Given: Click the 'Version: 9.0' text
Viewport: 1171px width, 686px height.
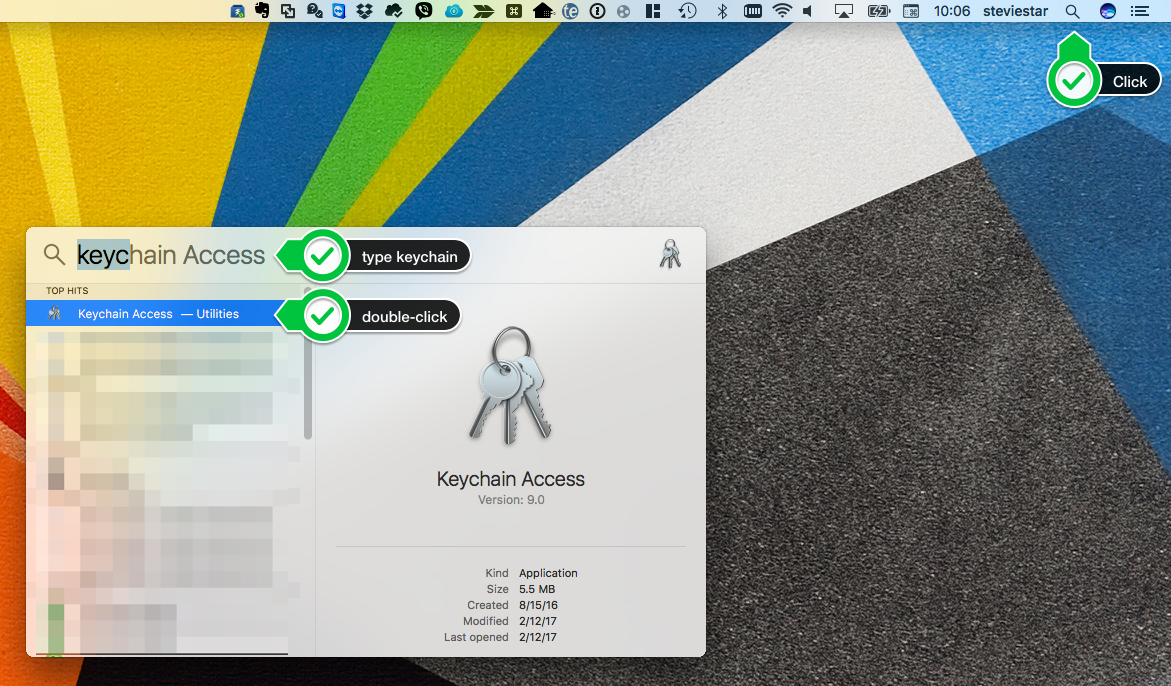Looking at the screenshot, I should click(x=512, y=500).
